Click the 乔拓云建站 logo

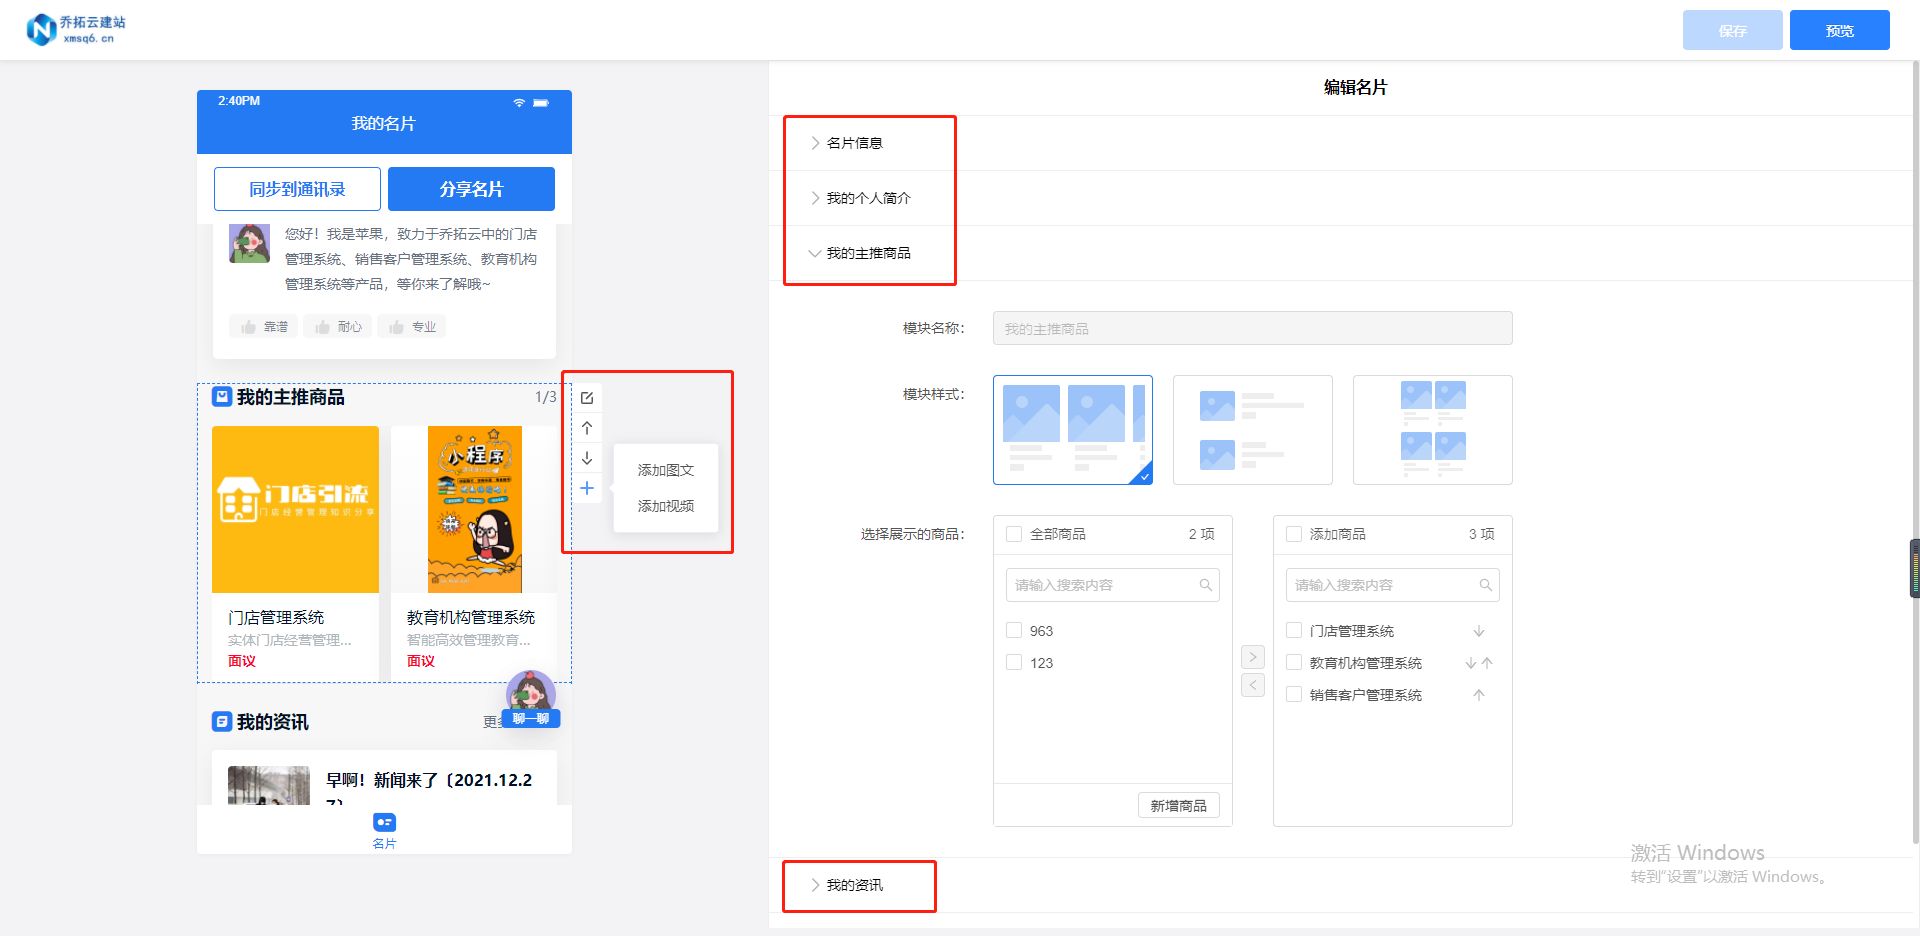tap(76, 29)
